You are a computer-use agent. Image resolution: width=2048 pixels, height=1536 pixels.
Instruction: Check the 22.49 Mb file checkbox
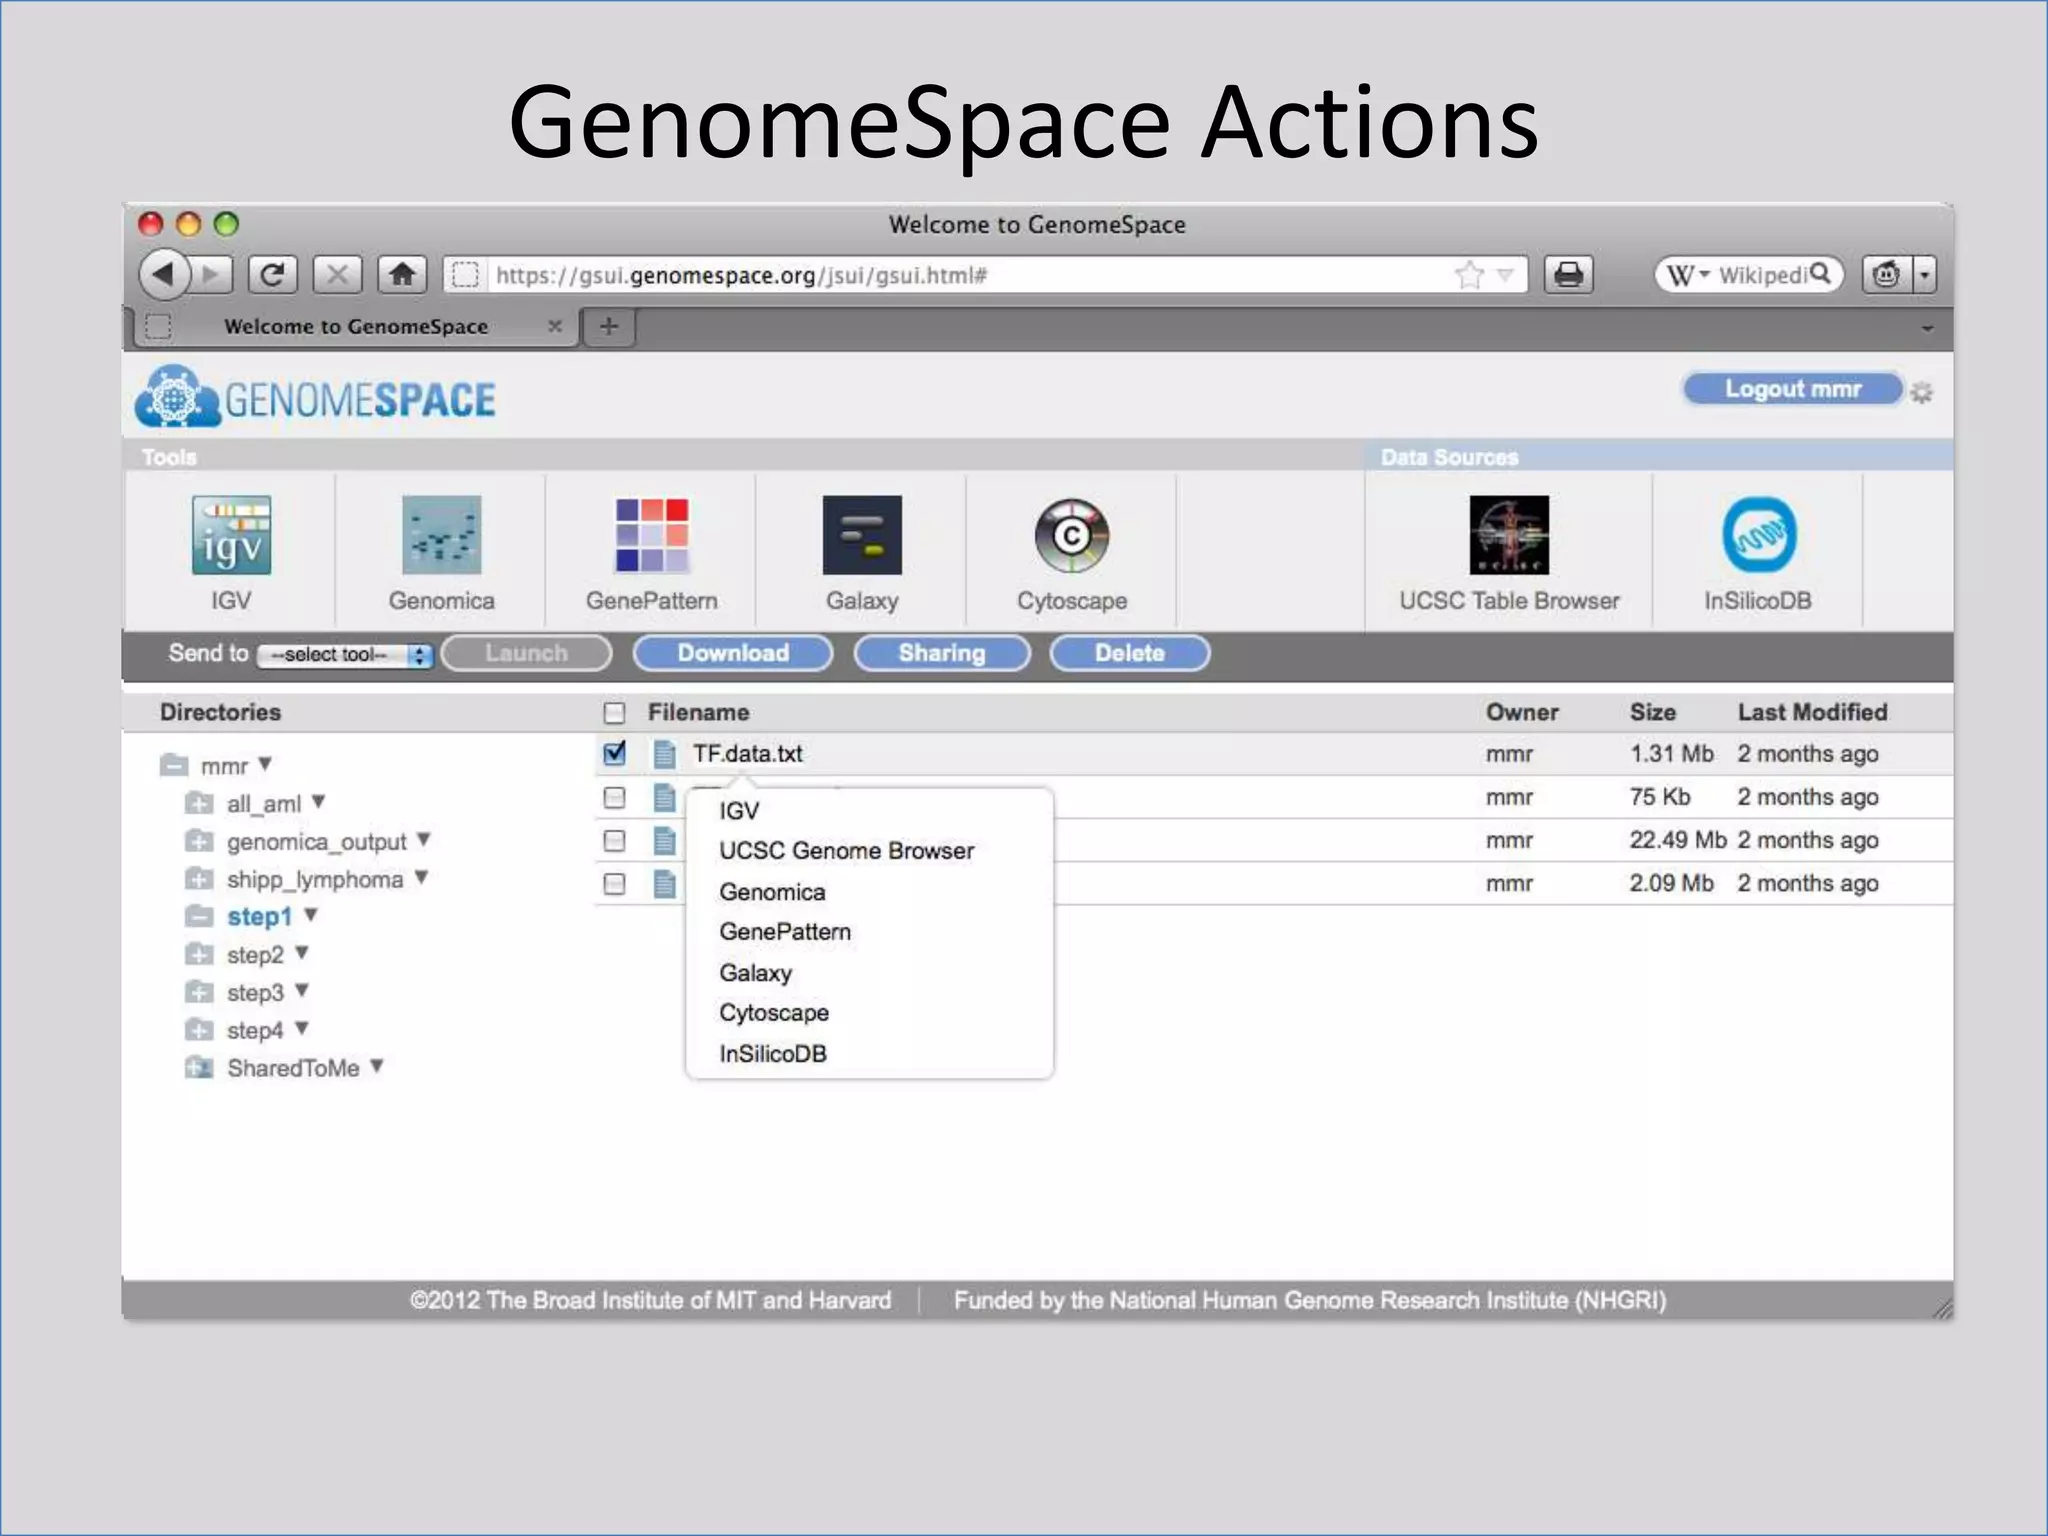[614, 840]
